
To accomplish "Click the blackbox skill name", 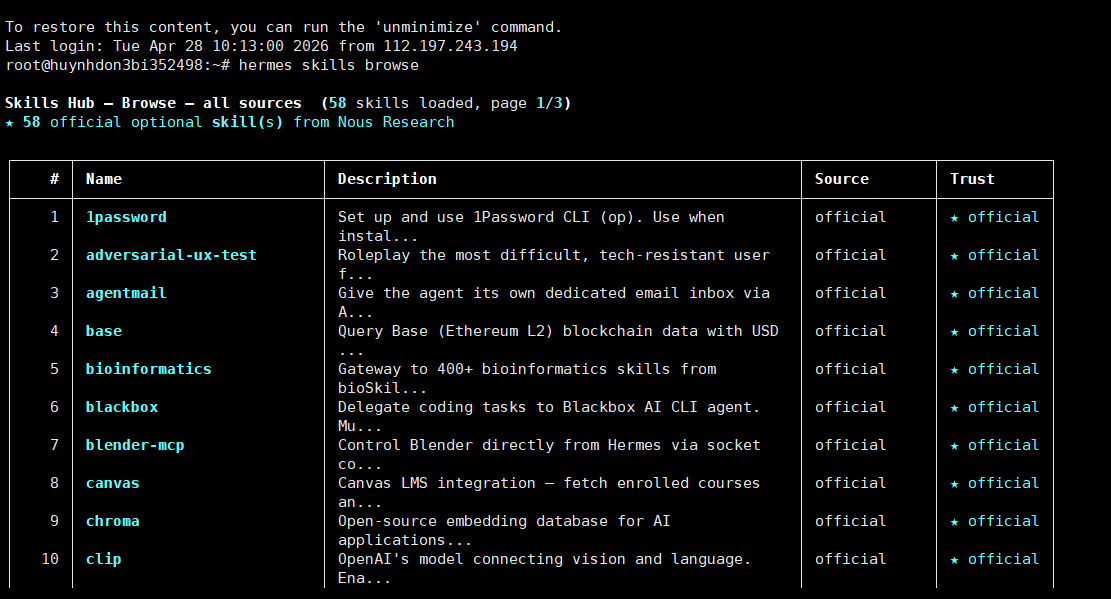I will click(x=122, y=407).
